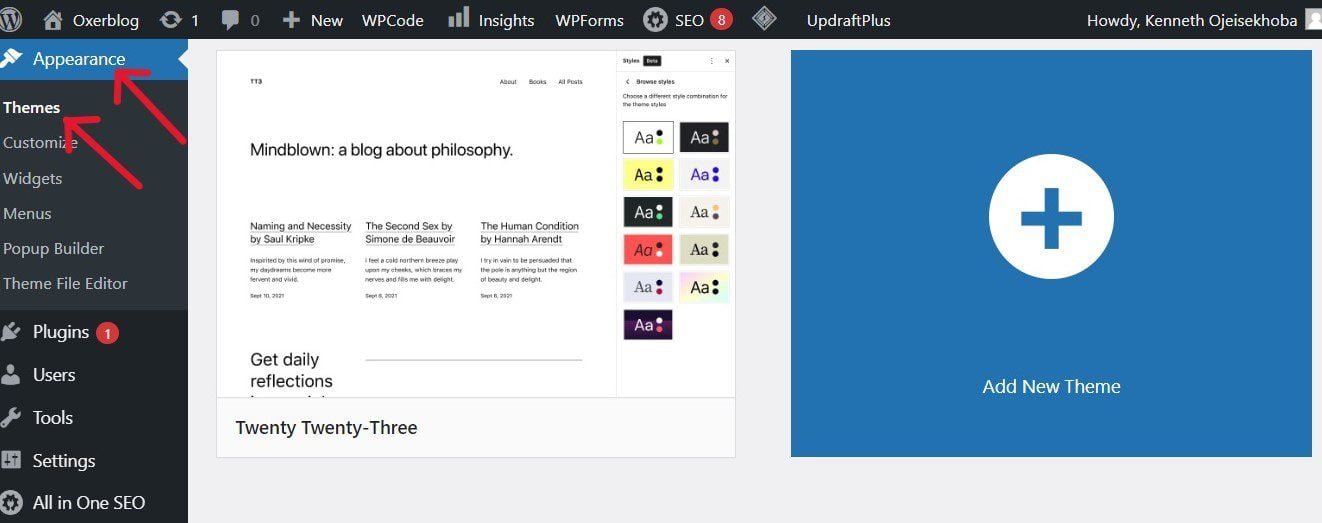This screenshot has width=1322, height=523.
Task: Click All Posts in theme preview nav
Action: (x=570, y=82)
